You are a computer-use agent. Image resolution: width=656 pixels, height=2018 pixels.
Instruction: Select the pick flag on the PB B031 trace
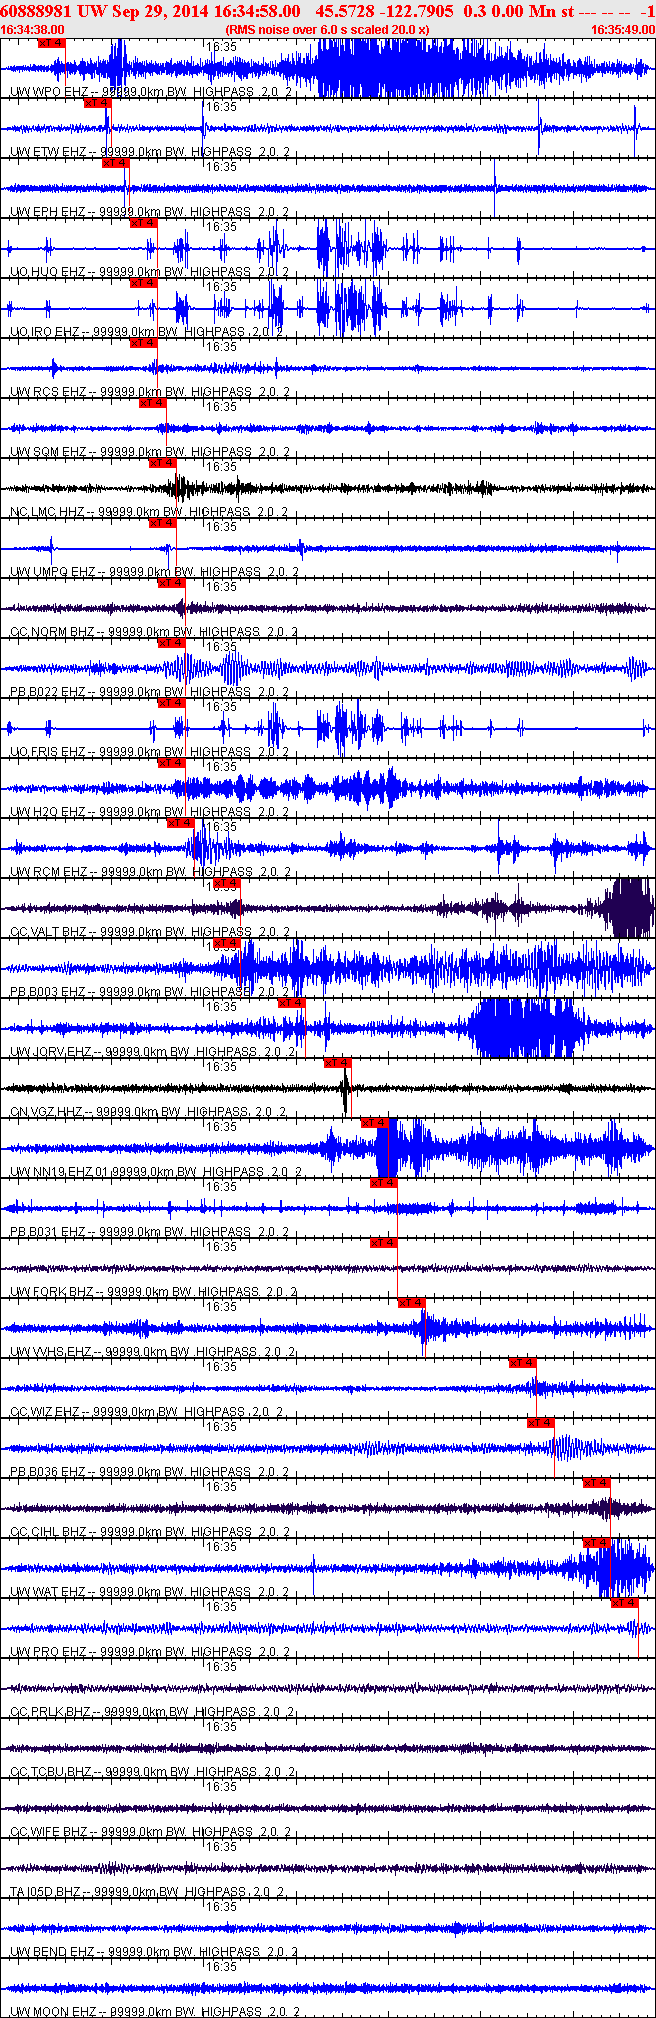pos(384,1183)
